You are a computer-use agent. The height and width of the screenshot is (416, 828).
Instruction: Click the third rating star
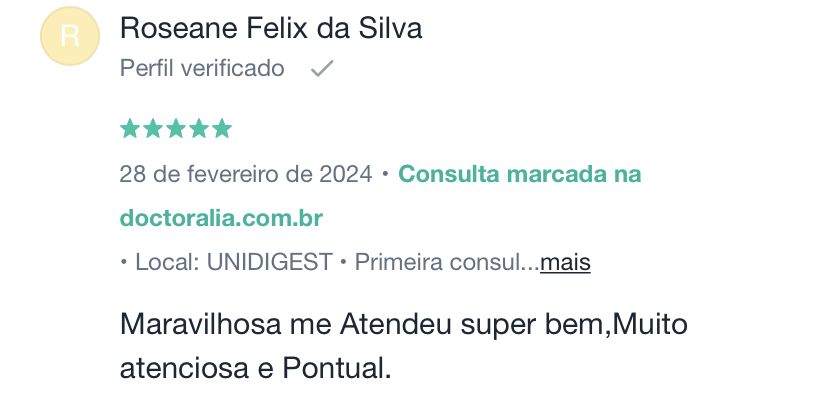[x=176, y=128]
